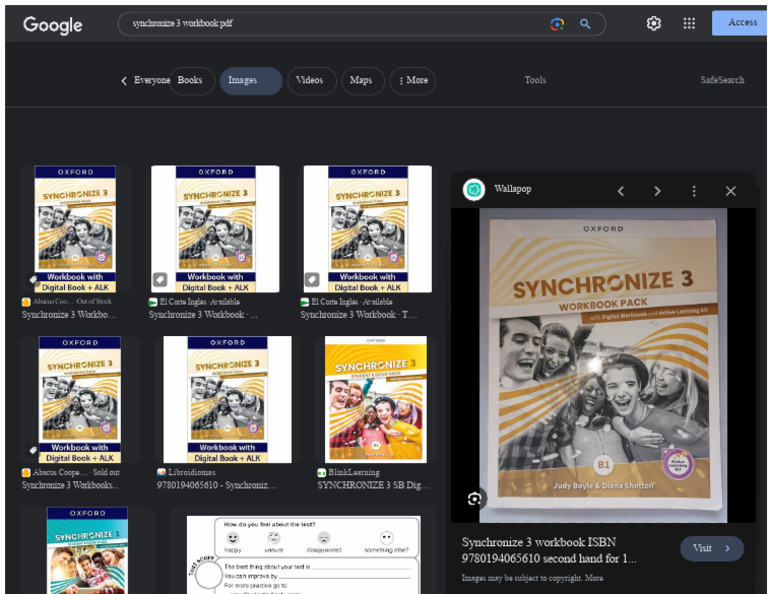Click 'Synchronize 3 Workbo…' title under first result

point(70,315)
